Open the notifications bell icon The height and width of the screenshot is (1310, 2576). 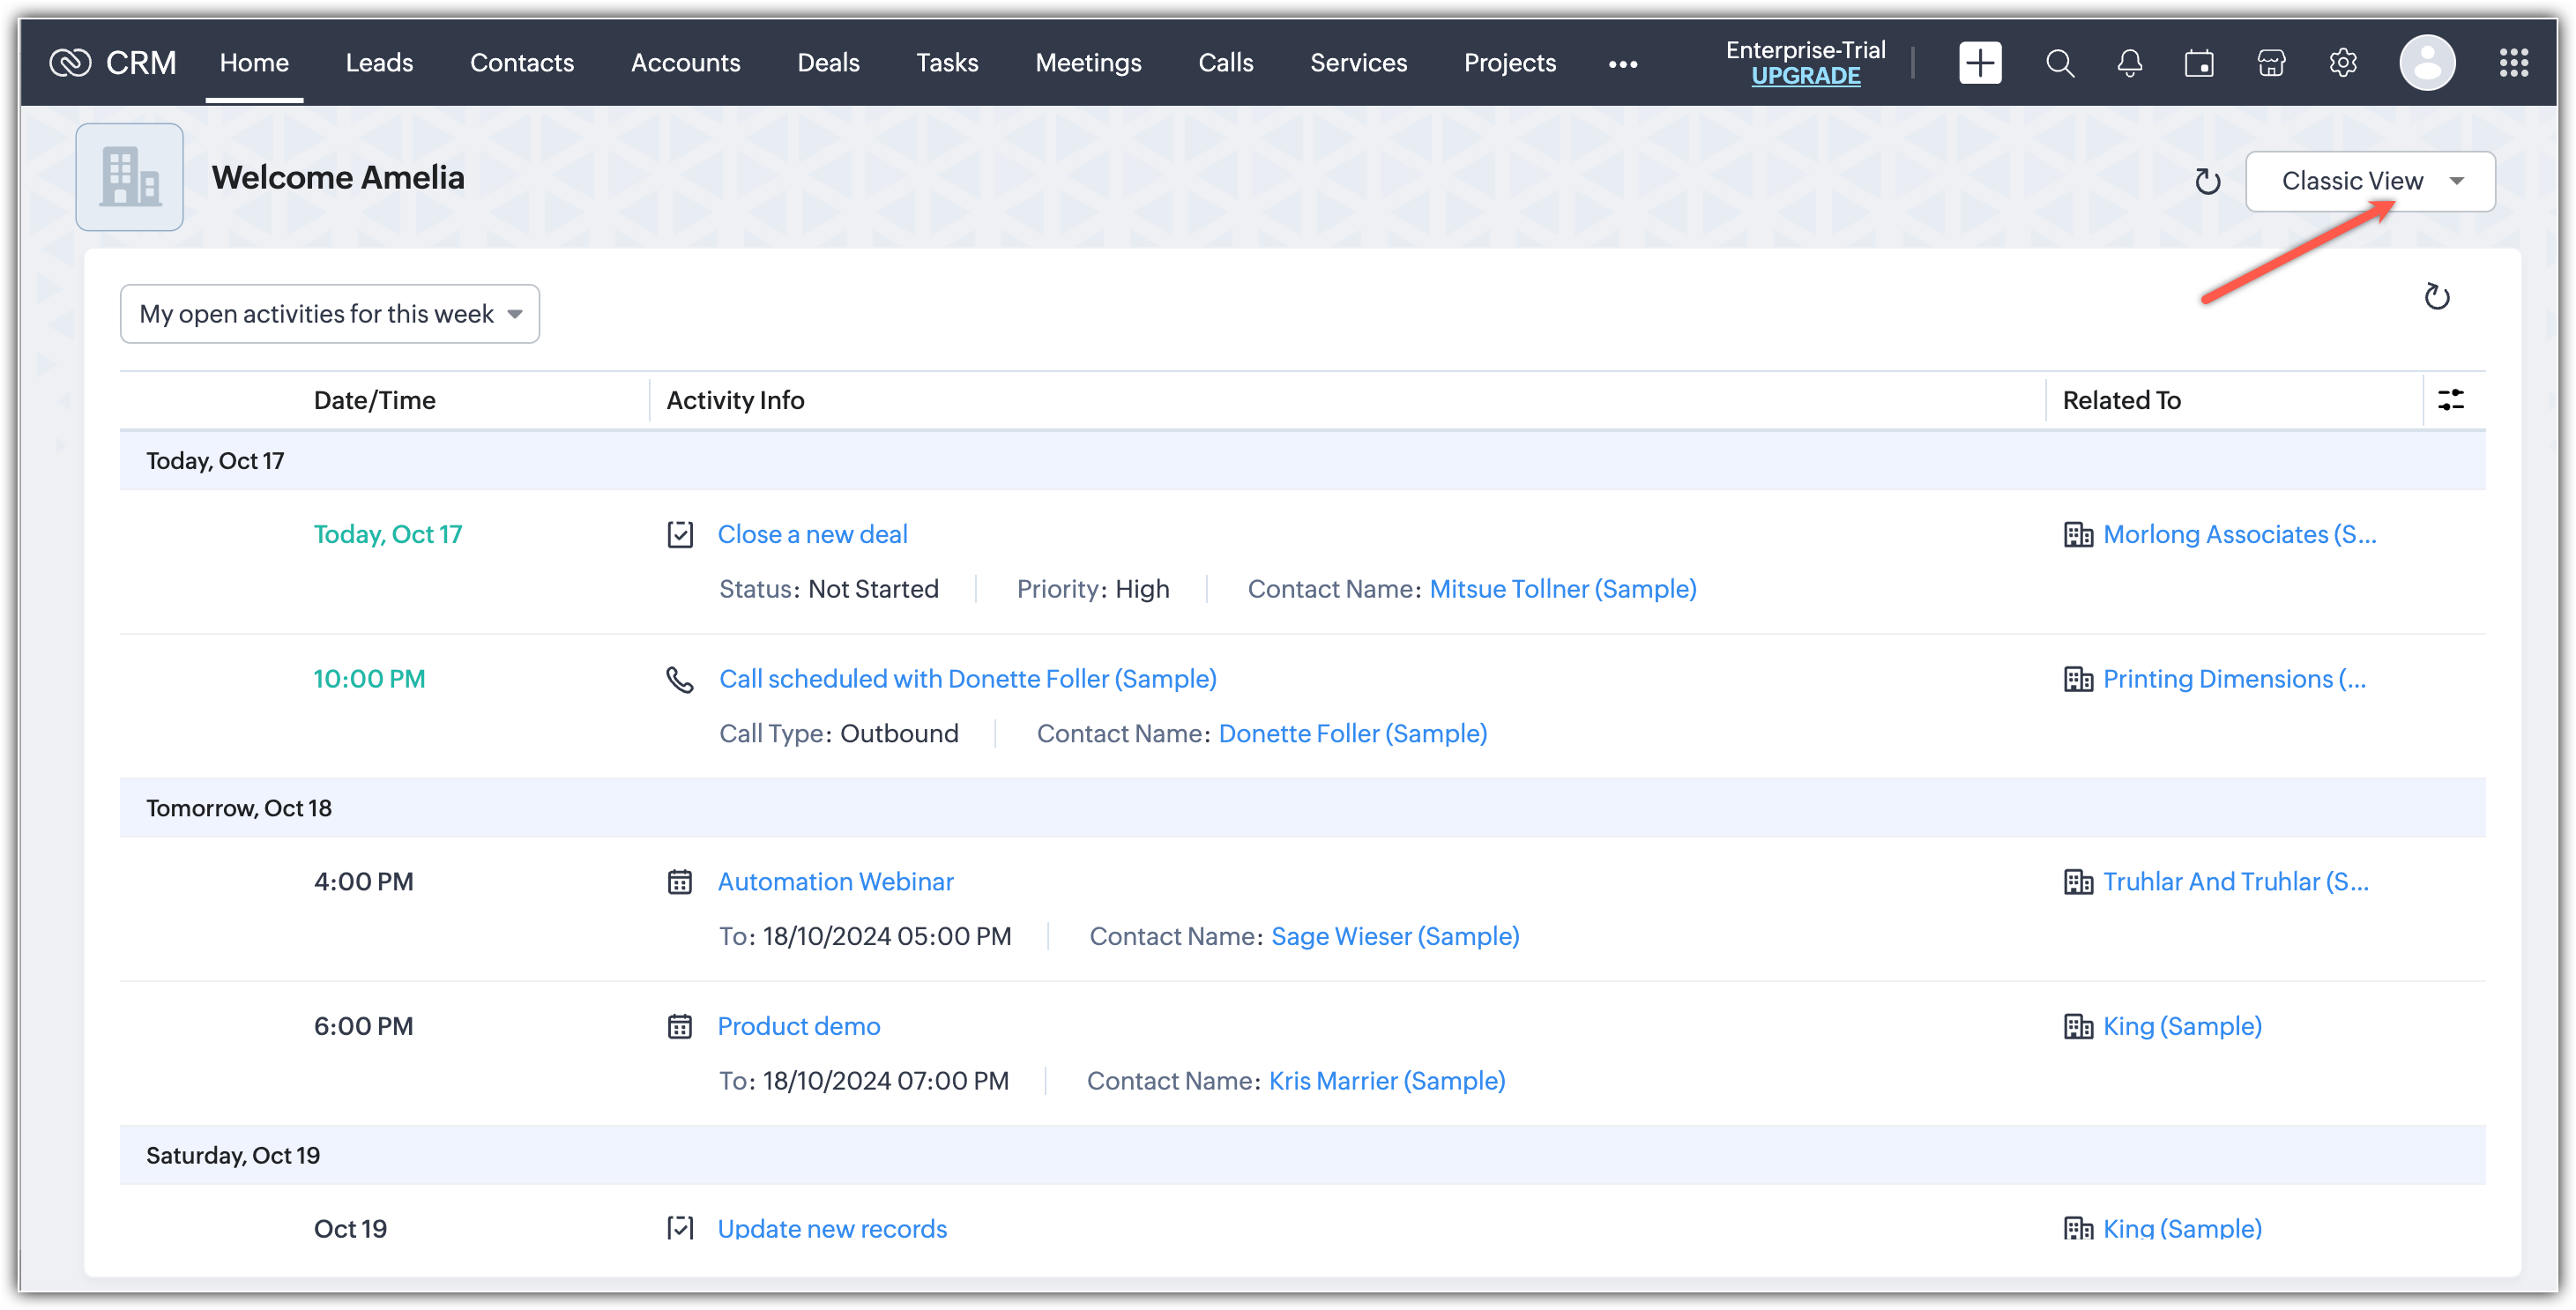2129,63
